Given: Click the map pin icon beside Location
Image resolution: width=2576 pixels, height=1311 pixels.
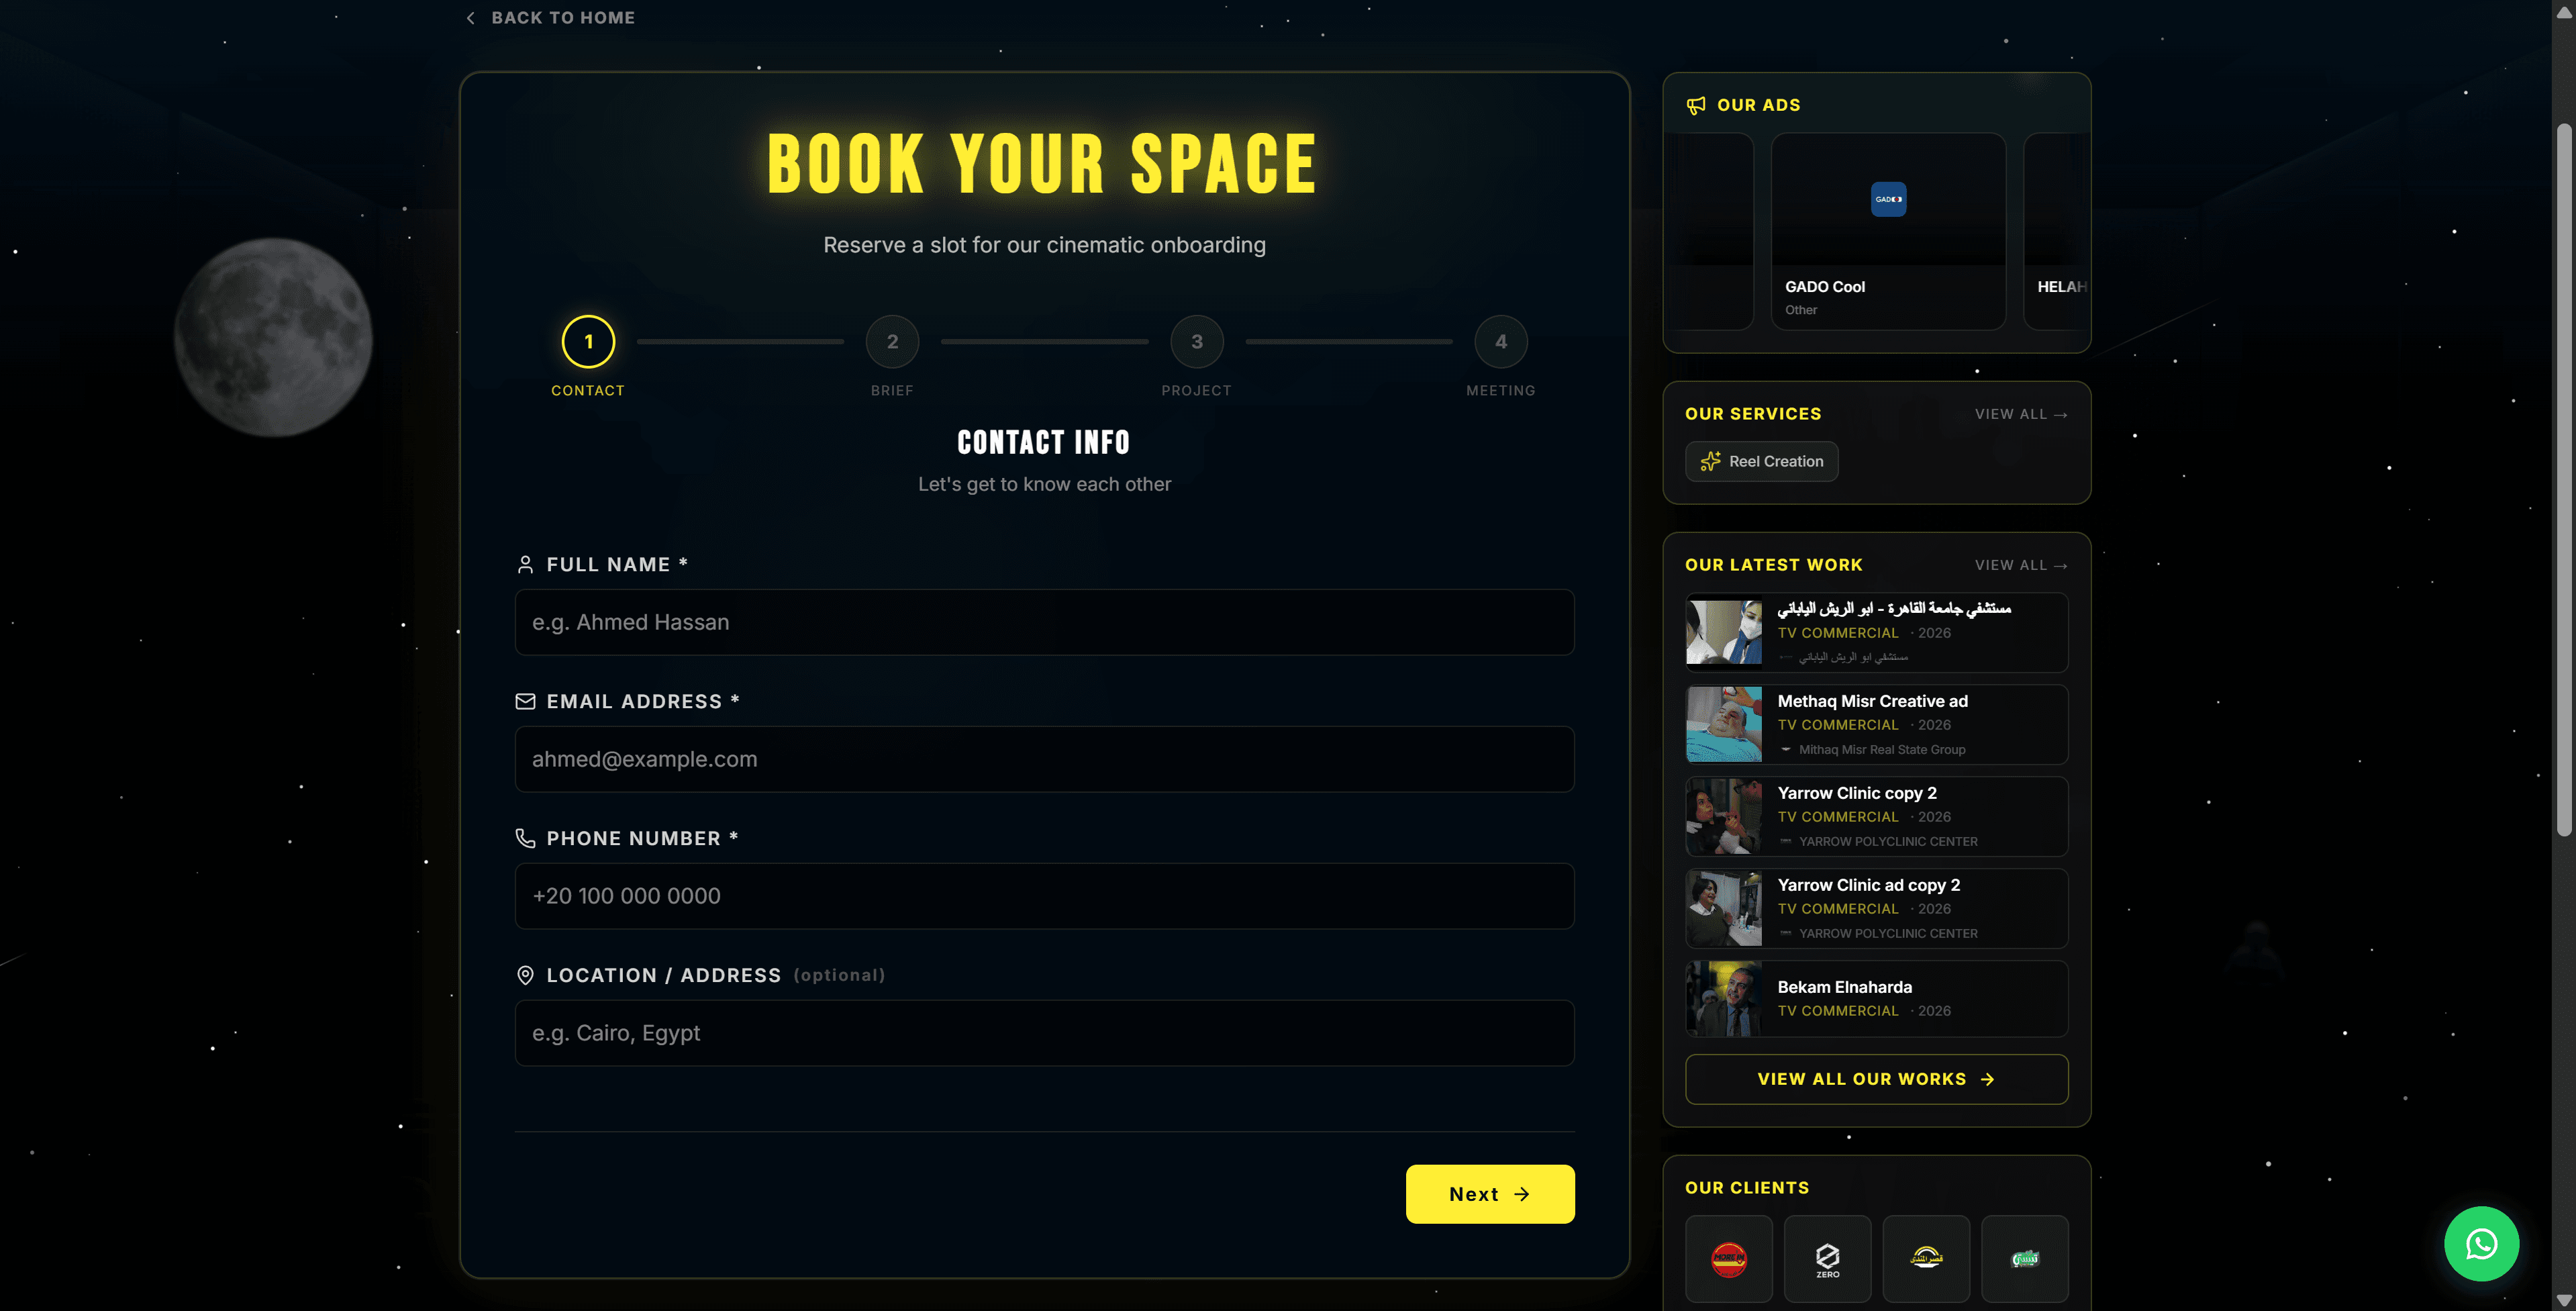Looking at the screenshot, I should [x=525, y=975].
